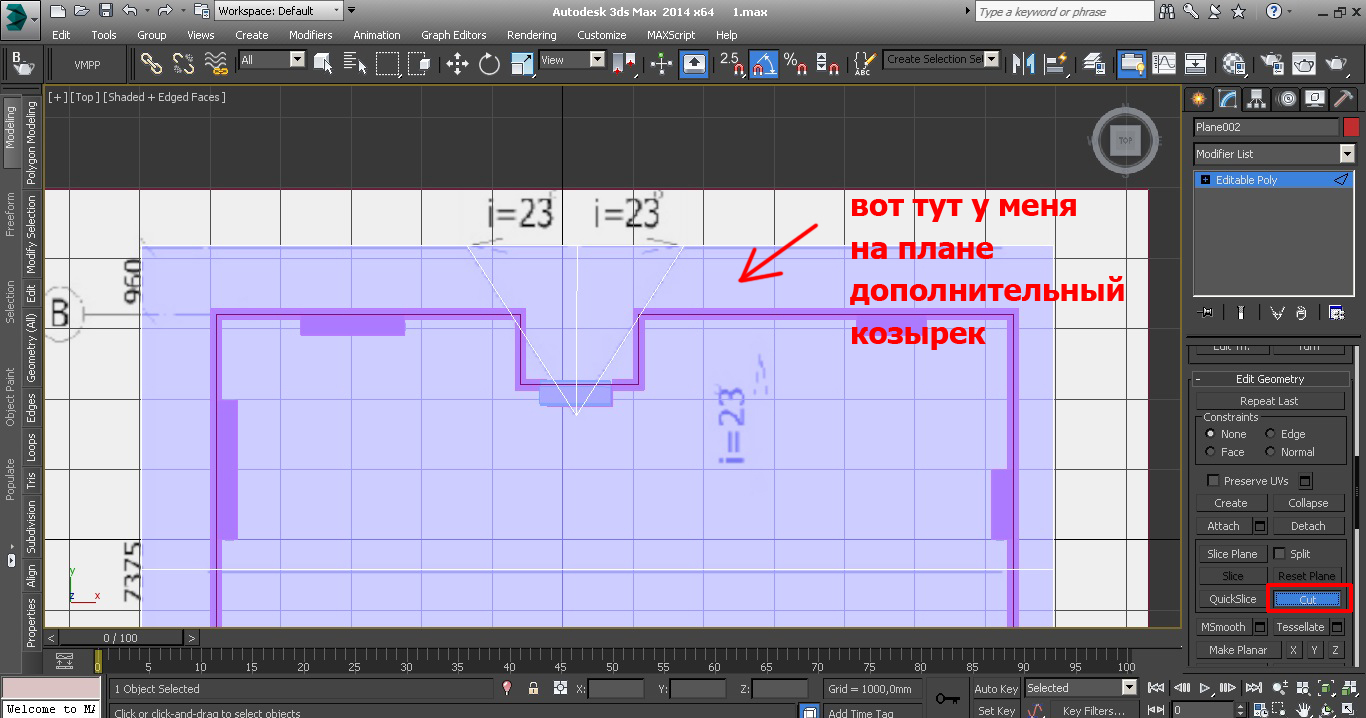Select the Normal constraint radio button
The image size is (1366, 718).
[x=1271, y=452]
